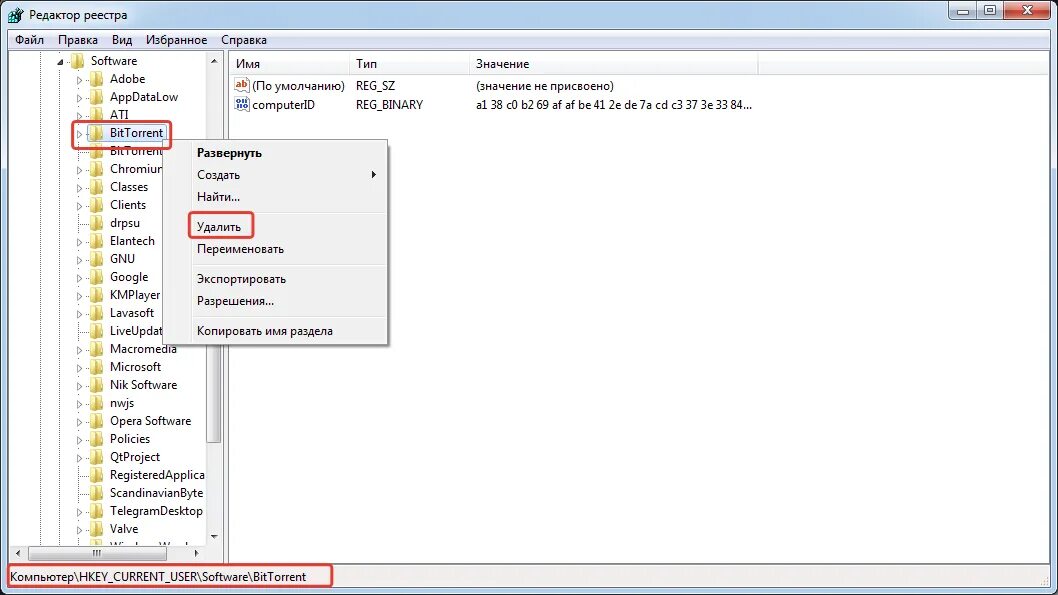This screenshot has height=595, width=1058.
Task: Choose Переименовать in the context menu
Action: [276, 249]
